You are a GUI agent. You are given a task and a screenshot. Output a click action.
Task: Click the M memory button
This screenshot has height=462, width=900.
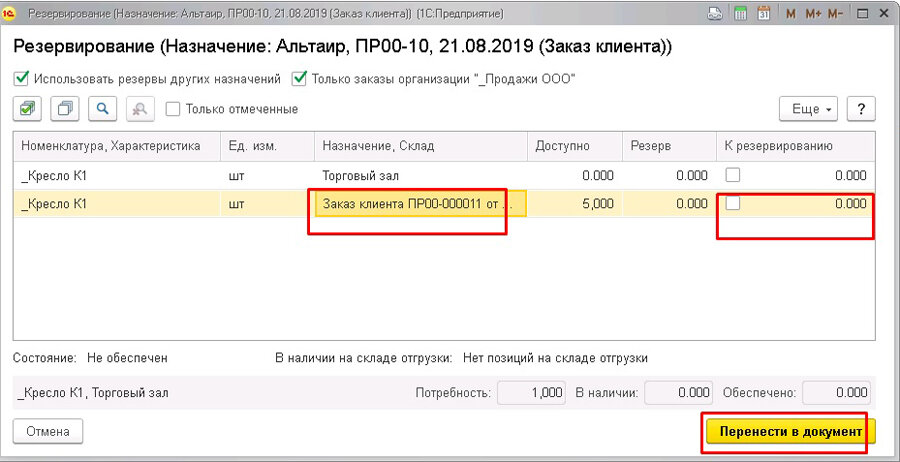click(x=791, y=14)
